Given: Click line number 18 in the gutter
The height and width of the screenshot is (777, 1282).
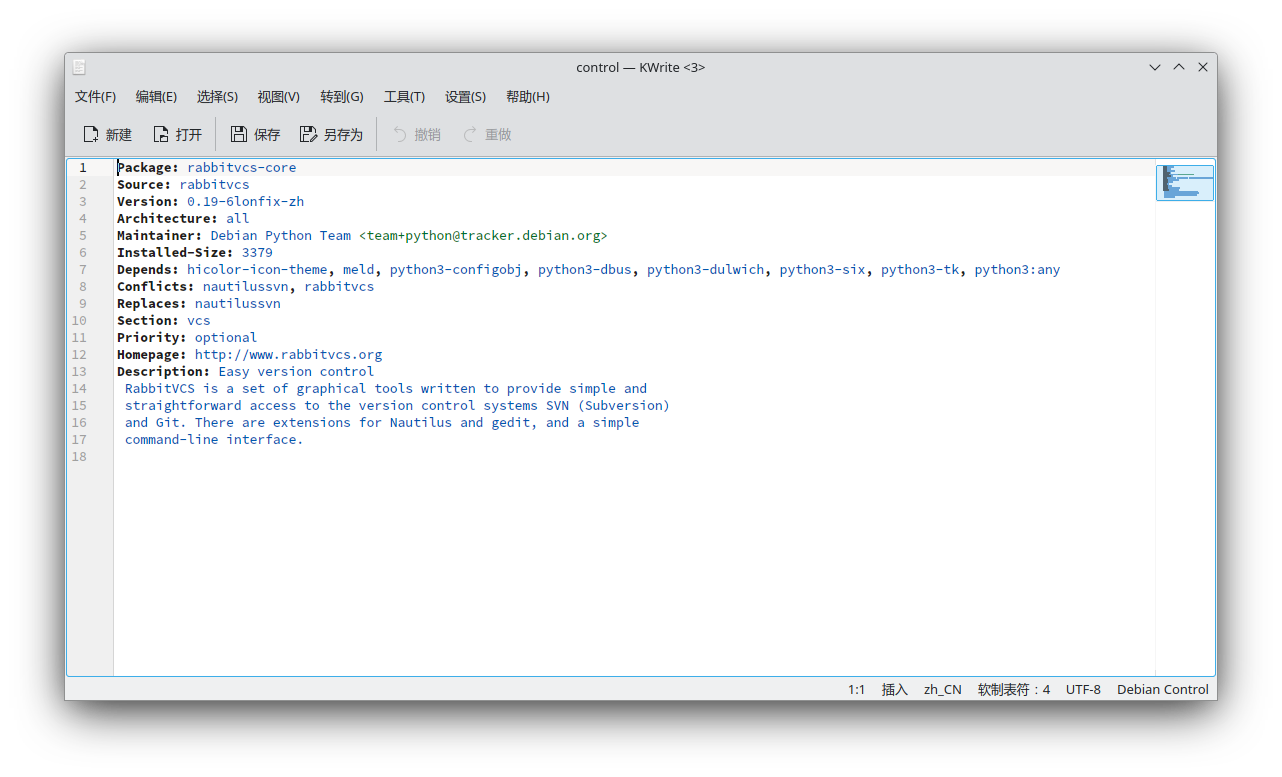Looking at the screenshot, I should click(79, 457).
